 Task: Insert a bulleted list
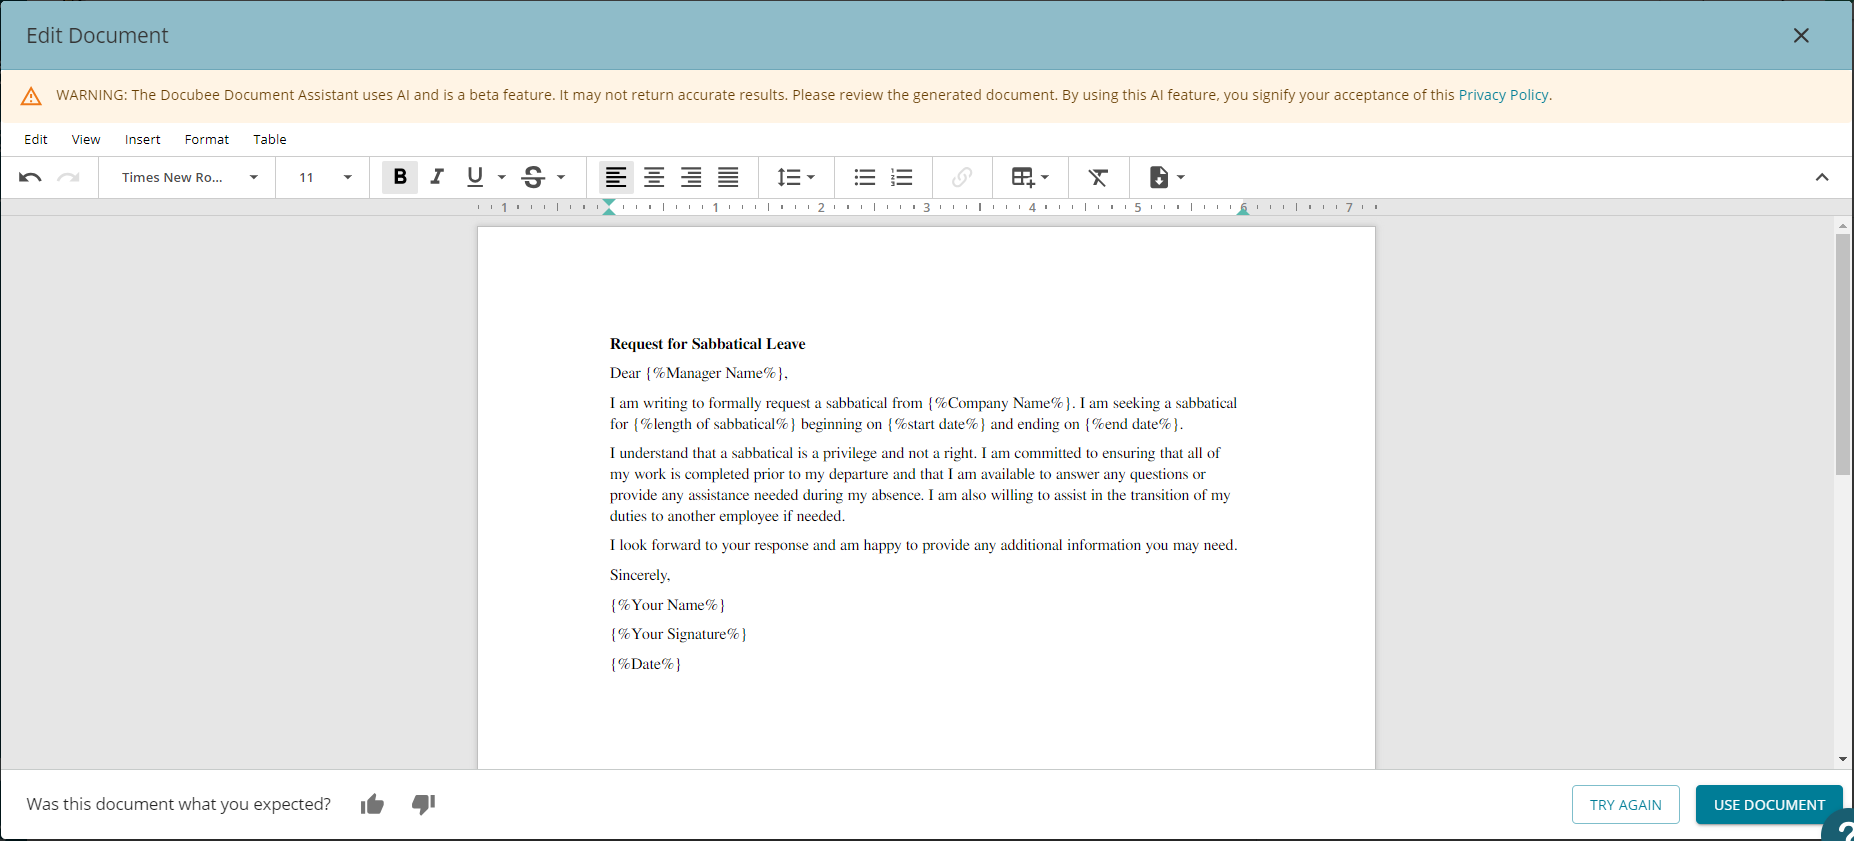(865, 177)
